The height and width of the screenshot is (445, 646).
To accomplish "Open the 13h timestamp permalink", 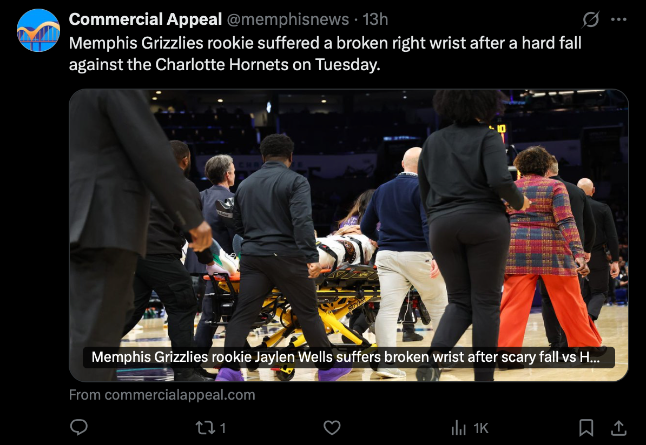I will click(x=375, y=19).
